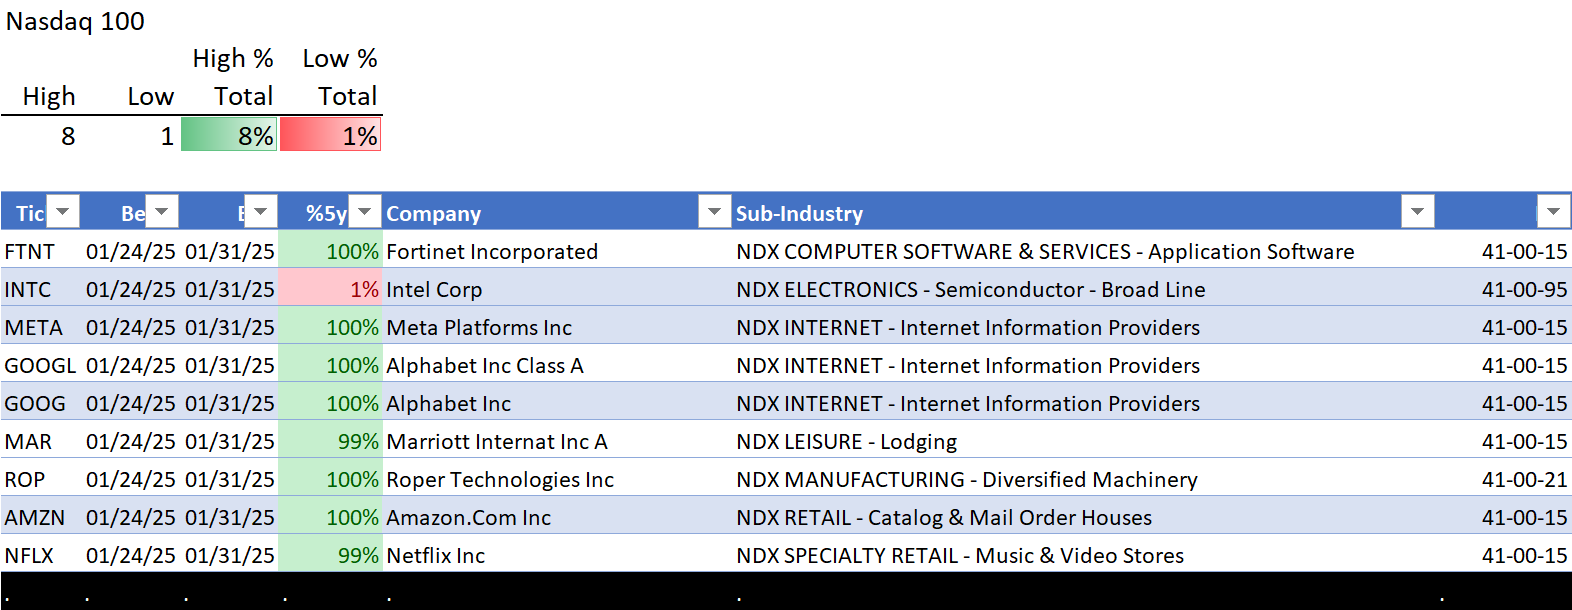Click the 99% value for Marriott
The height and width of the screenshot is (610, 1572).
tap(331, 441)
